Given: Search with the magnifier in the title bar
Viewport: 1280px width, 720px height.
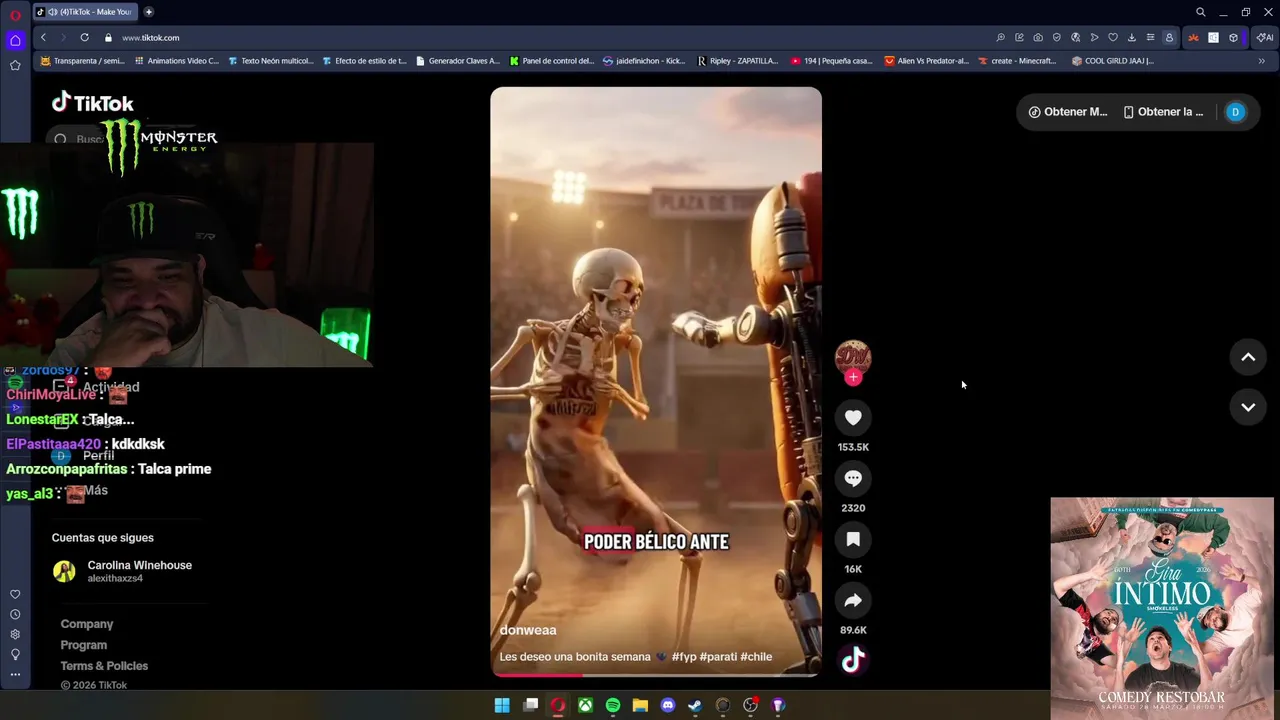Looking at the screenshot, I should pos(1201,12).
